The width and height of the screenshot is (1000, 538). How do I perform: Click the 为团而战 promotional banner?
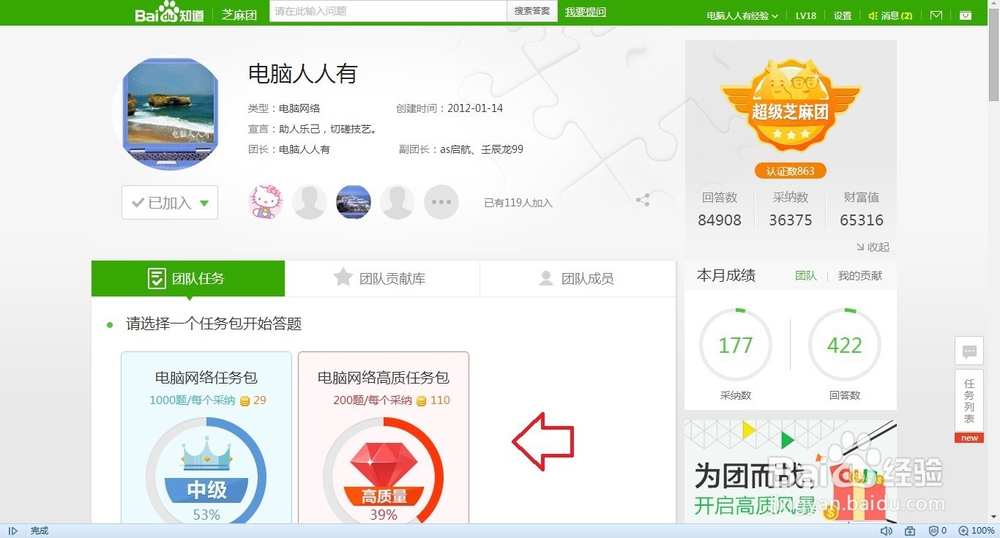coord(790,472)
